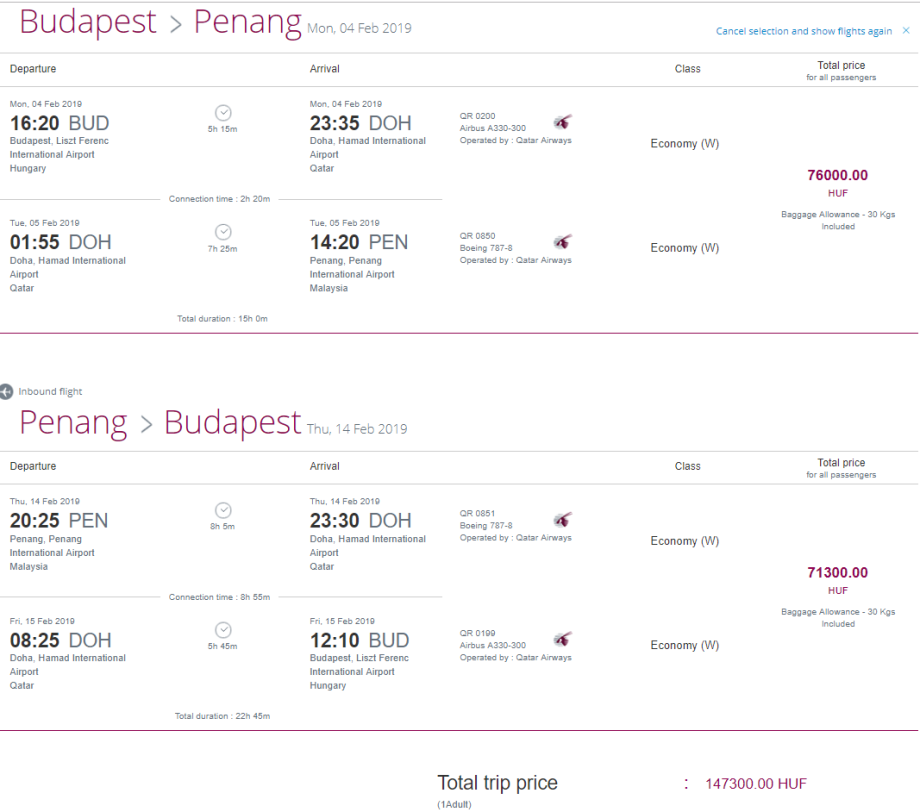
Task: Click 'Cancel selection and show flights again' link
Action: 803,31
